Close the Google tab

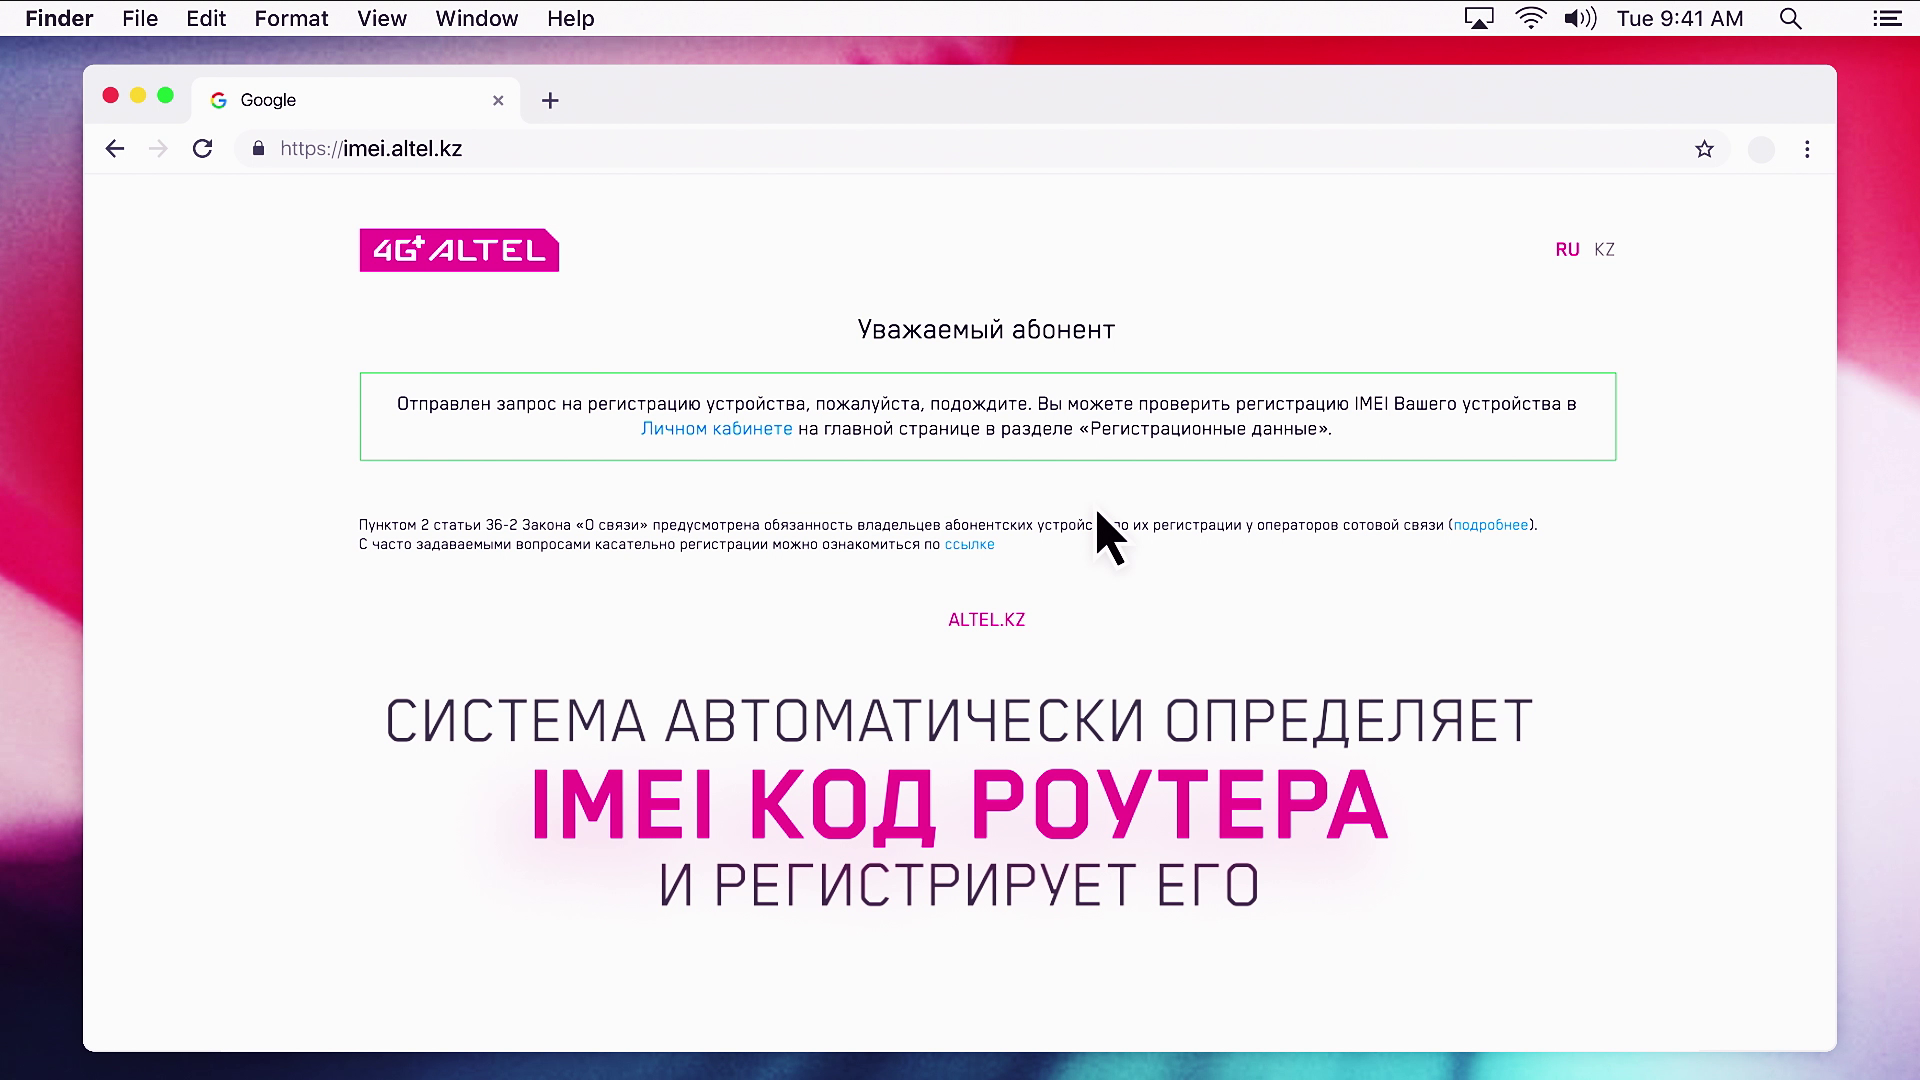(498, 100)
